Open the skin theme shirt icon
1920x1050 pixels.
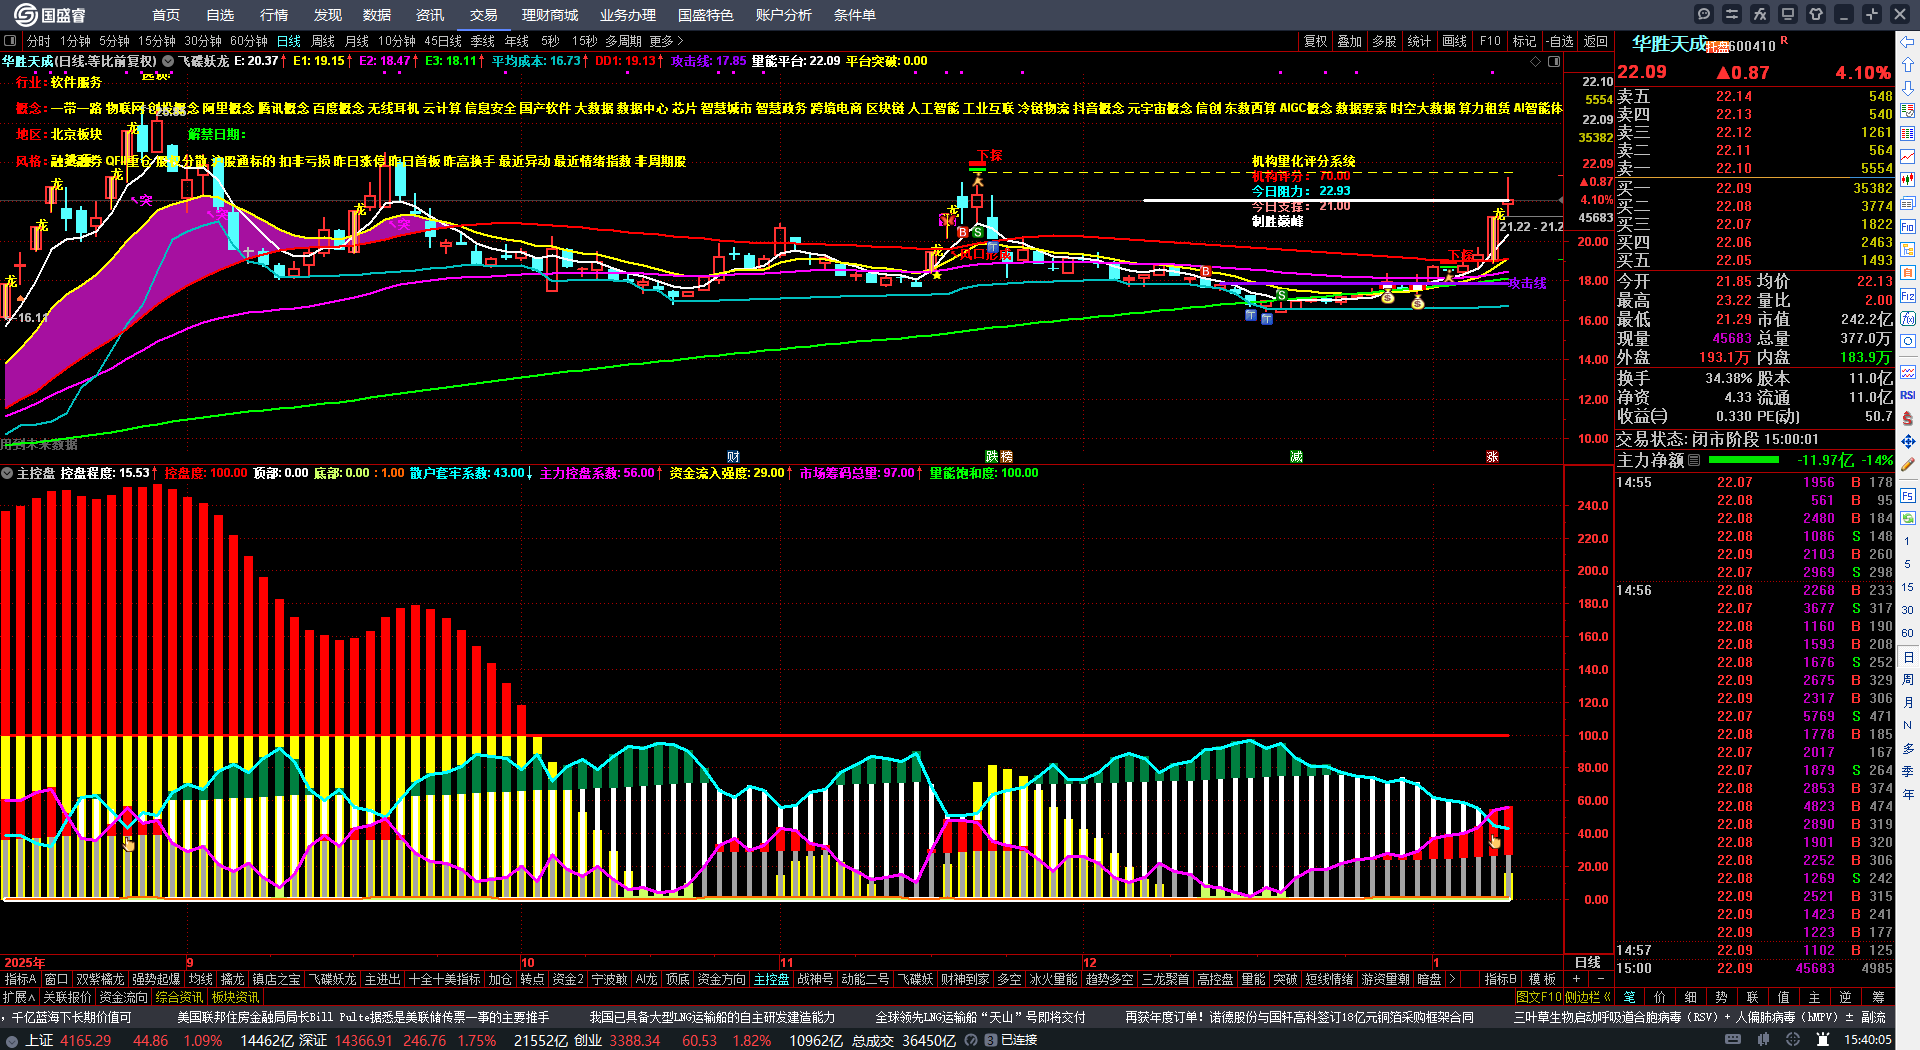click(x=1816, y=14)
